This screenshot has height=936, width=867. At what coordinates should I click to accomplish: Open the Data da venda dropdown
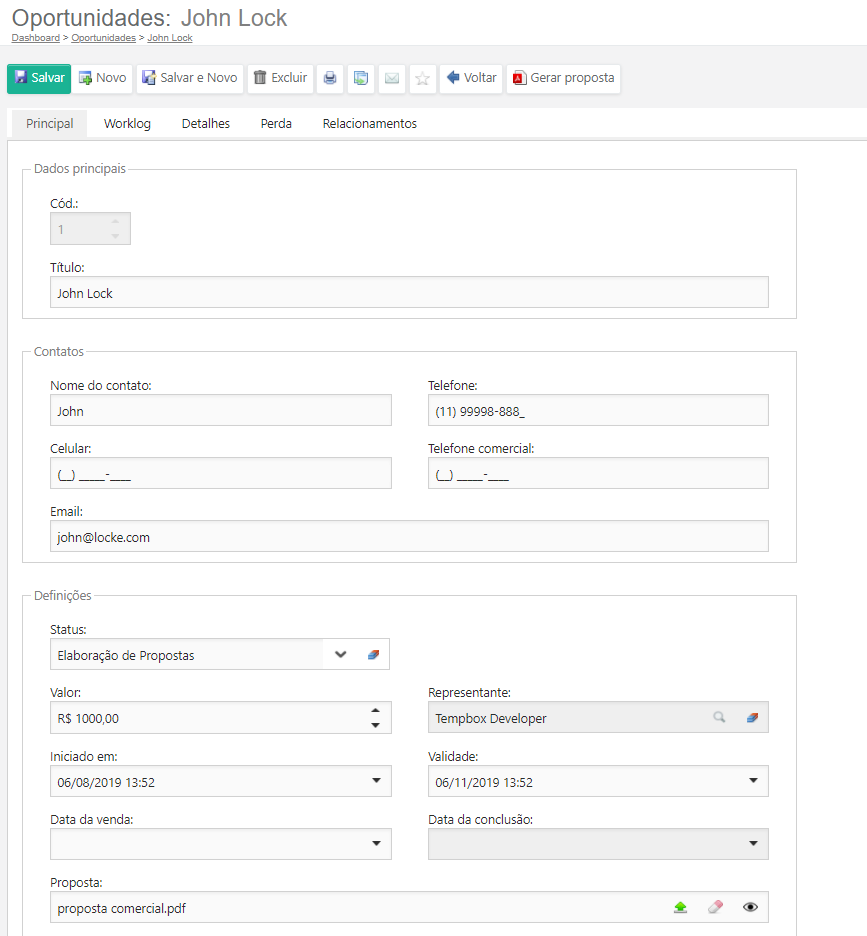376,844
